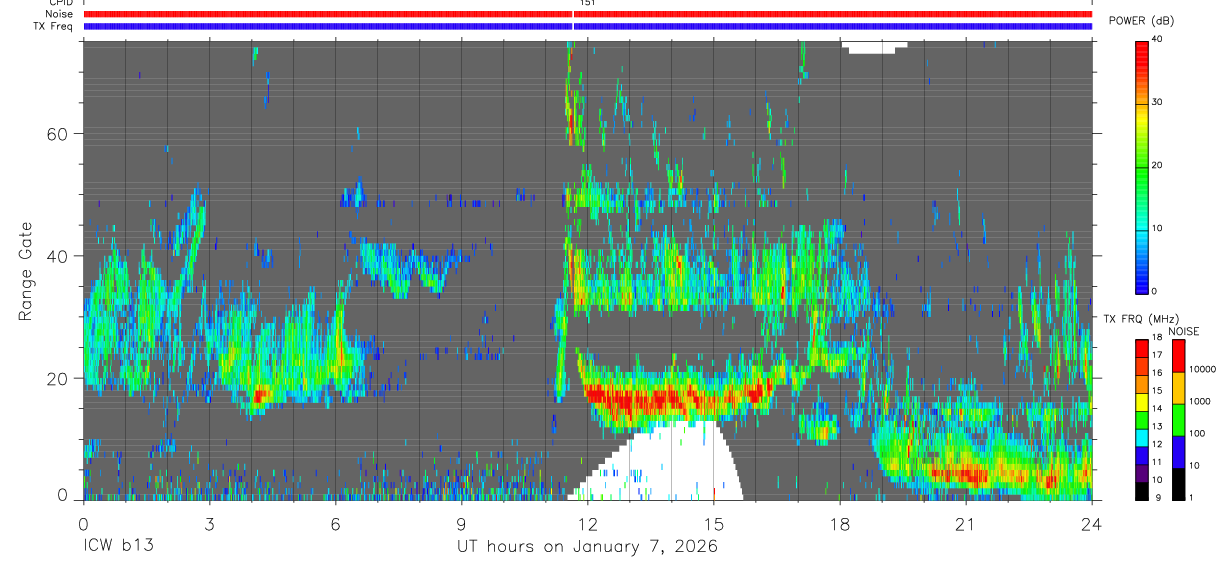Select the blue swatch in the NOISE legend
Viewport: 1228px width, 567px height.
point(1179,451)
